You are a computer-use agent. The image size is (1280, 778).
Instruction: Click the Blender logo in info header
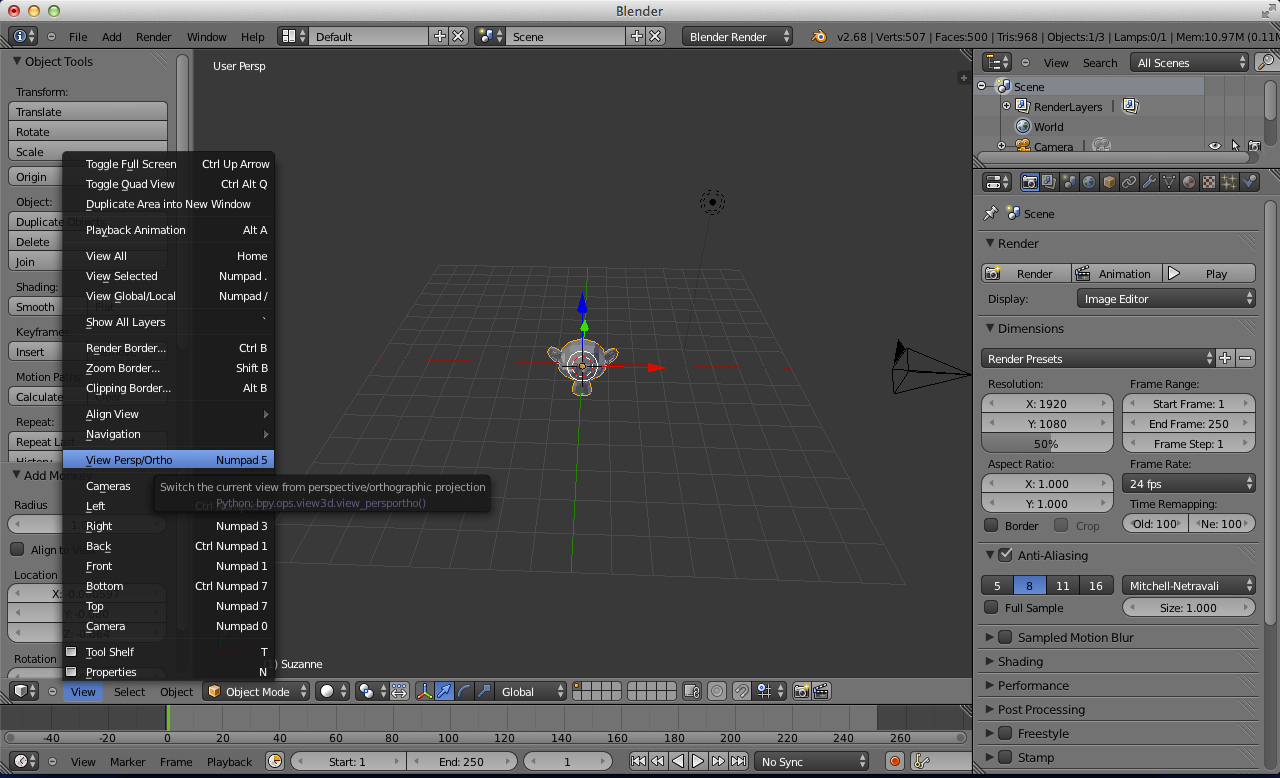click(820, 36)
